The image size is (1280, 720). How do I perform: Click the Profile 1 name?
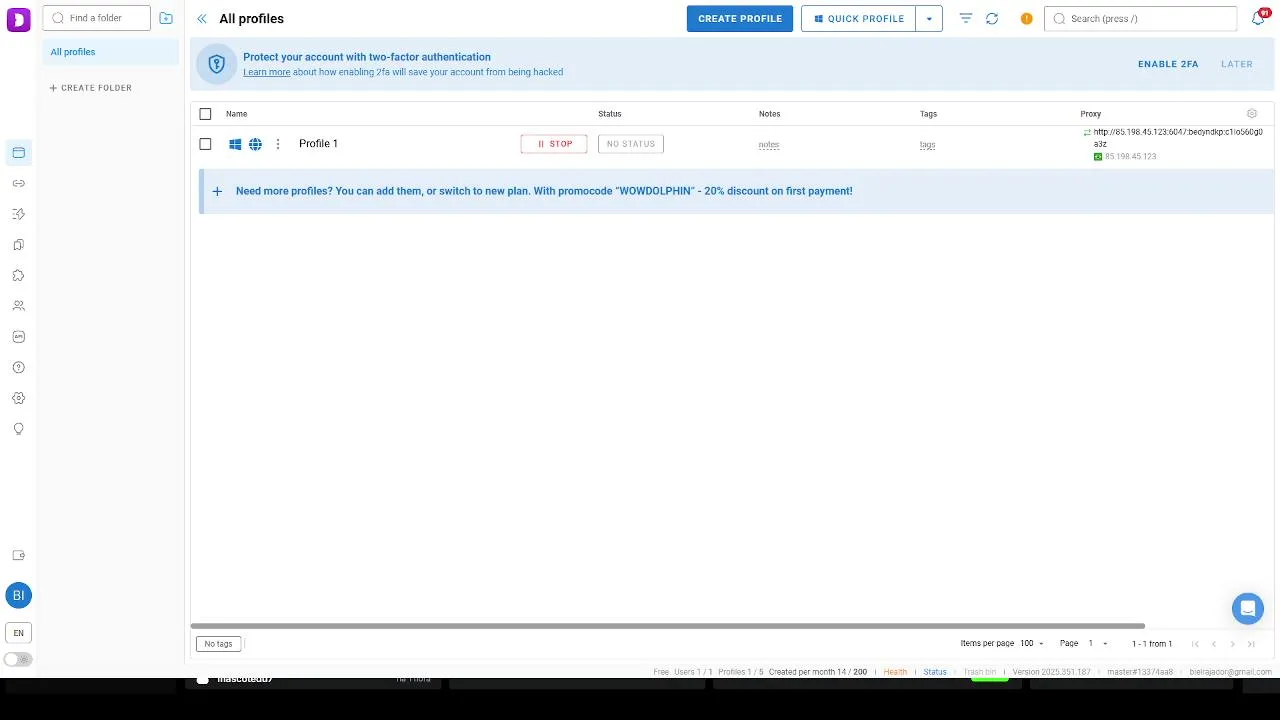pos(318,144)
